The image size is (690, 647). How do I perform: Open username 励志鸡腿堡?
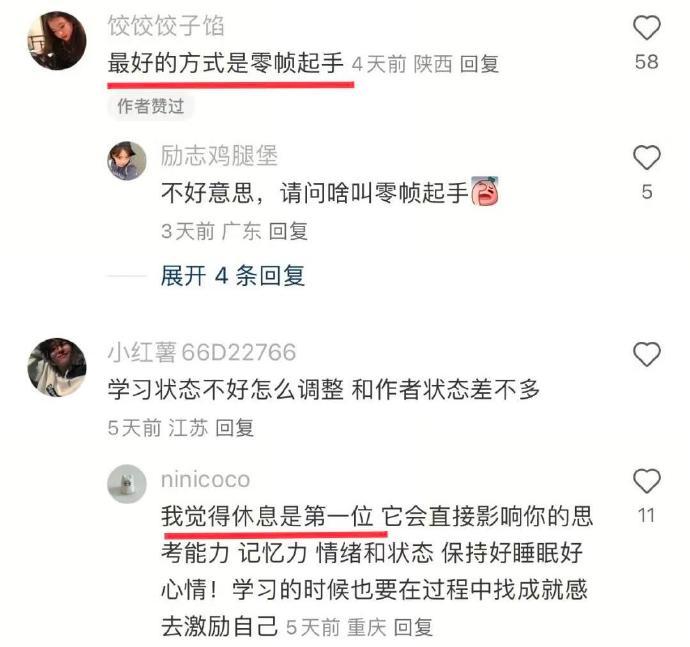[x=219, y=156]
